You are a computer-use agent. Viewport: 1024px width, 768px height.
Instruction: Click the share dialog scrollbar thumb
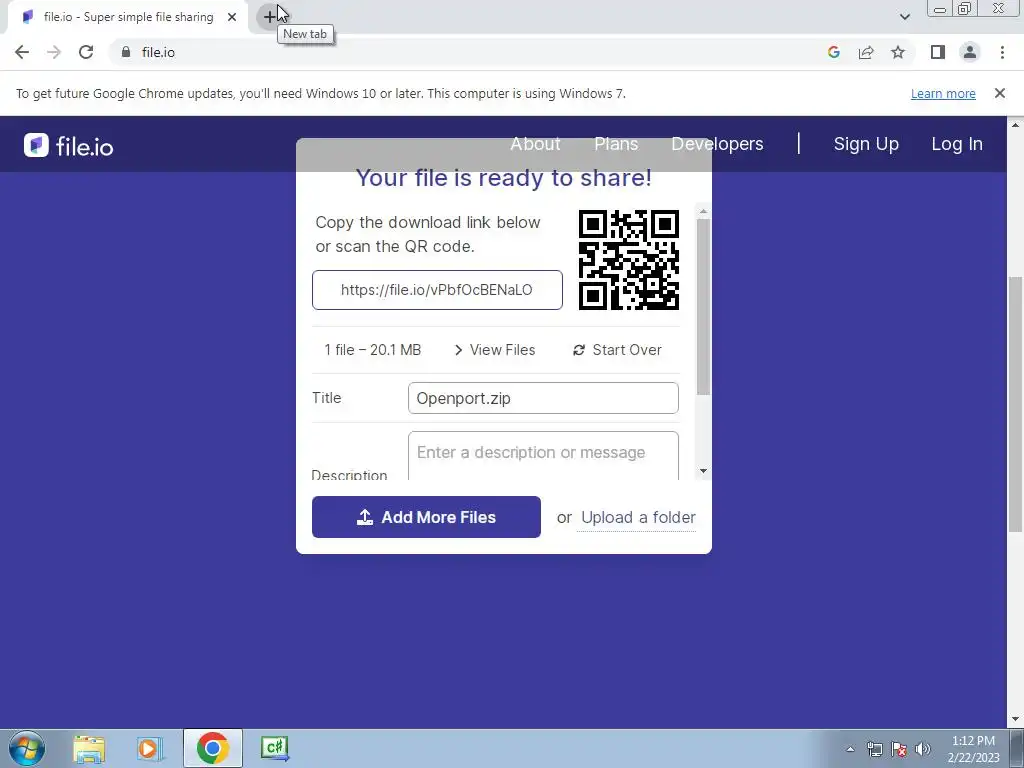point(703,307)
